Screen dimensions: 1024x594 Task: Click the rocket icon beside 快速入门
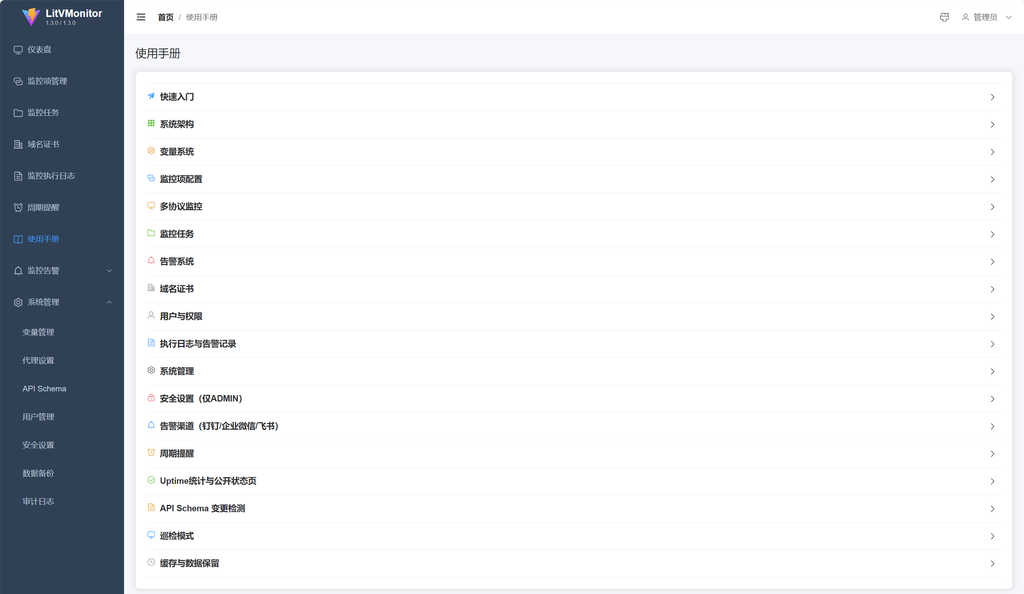[151, 96]
